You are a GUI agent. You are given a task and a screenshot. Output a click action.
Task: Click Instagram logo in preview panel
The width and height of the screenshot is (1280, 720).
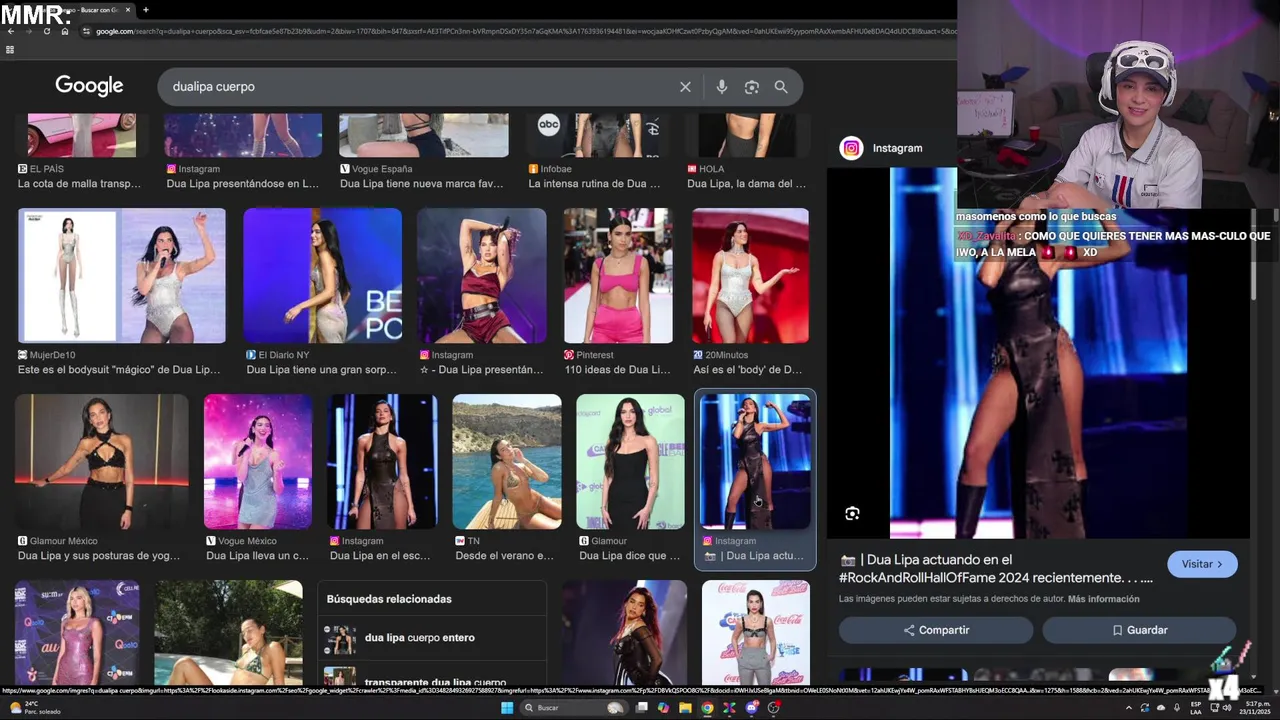pos(851,148)
